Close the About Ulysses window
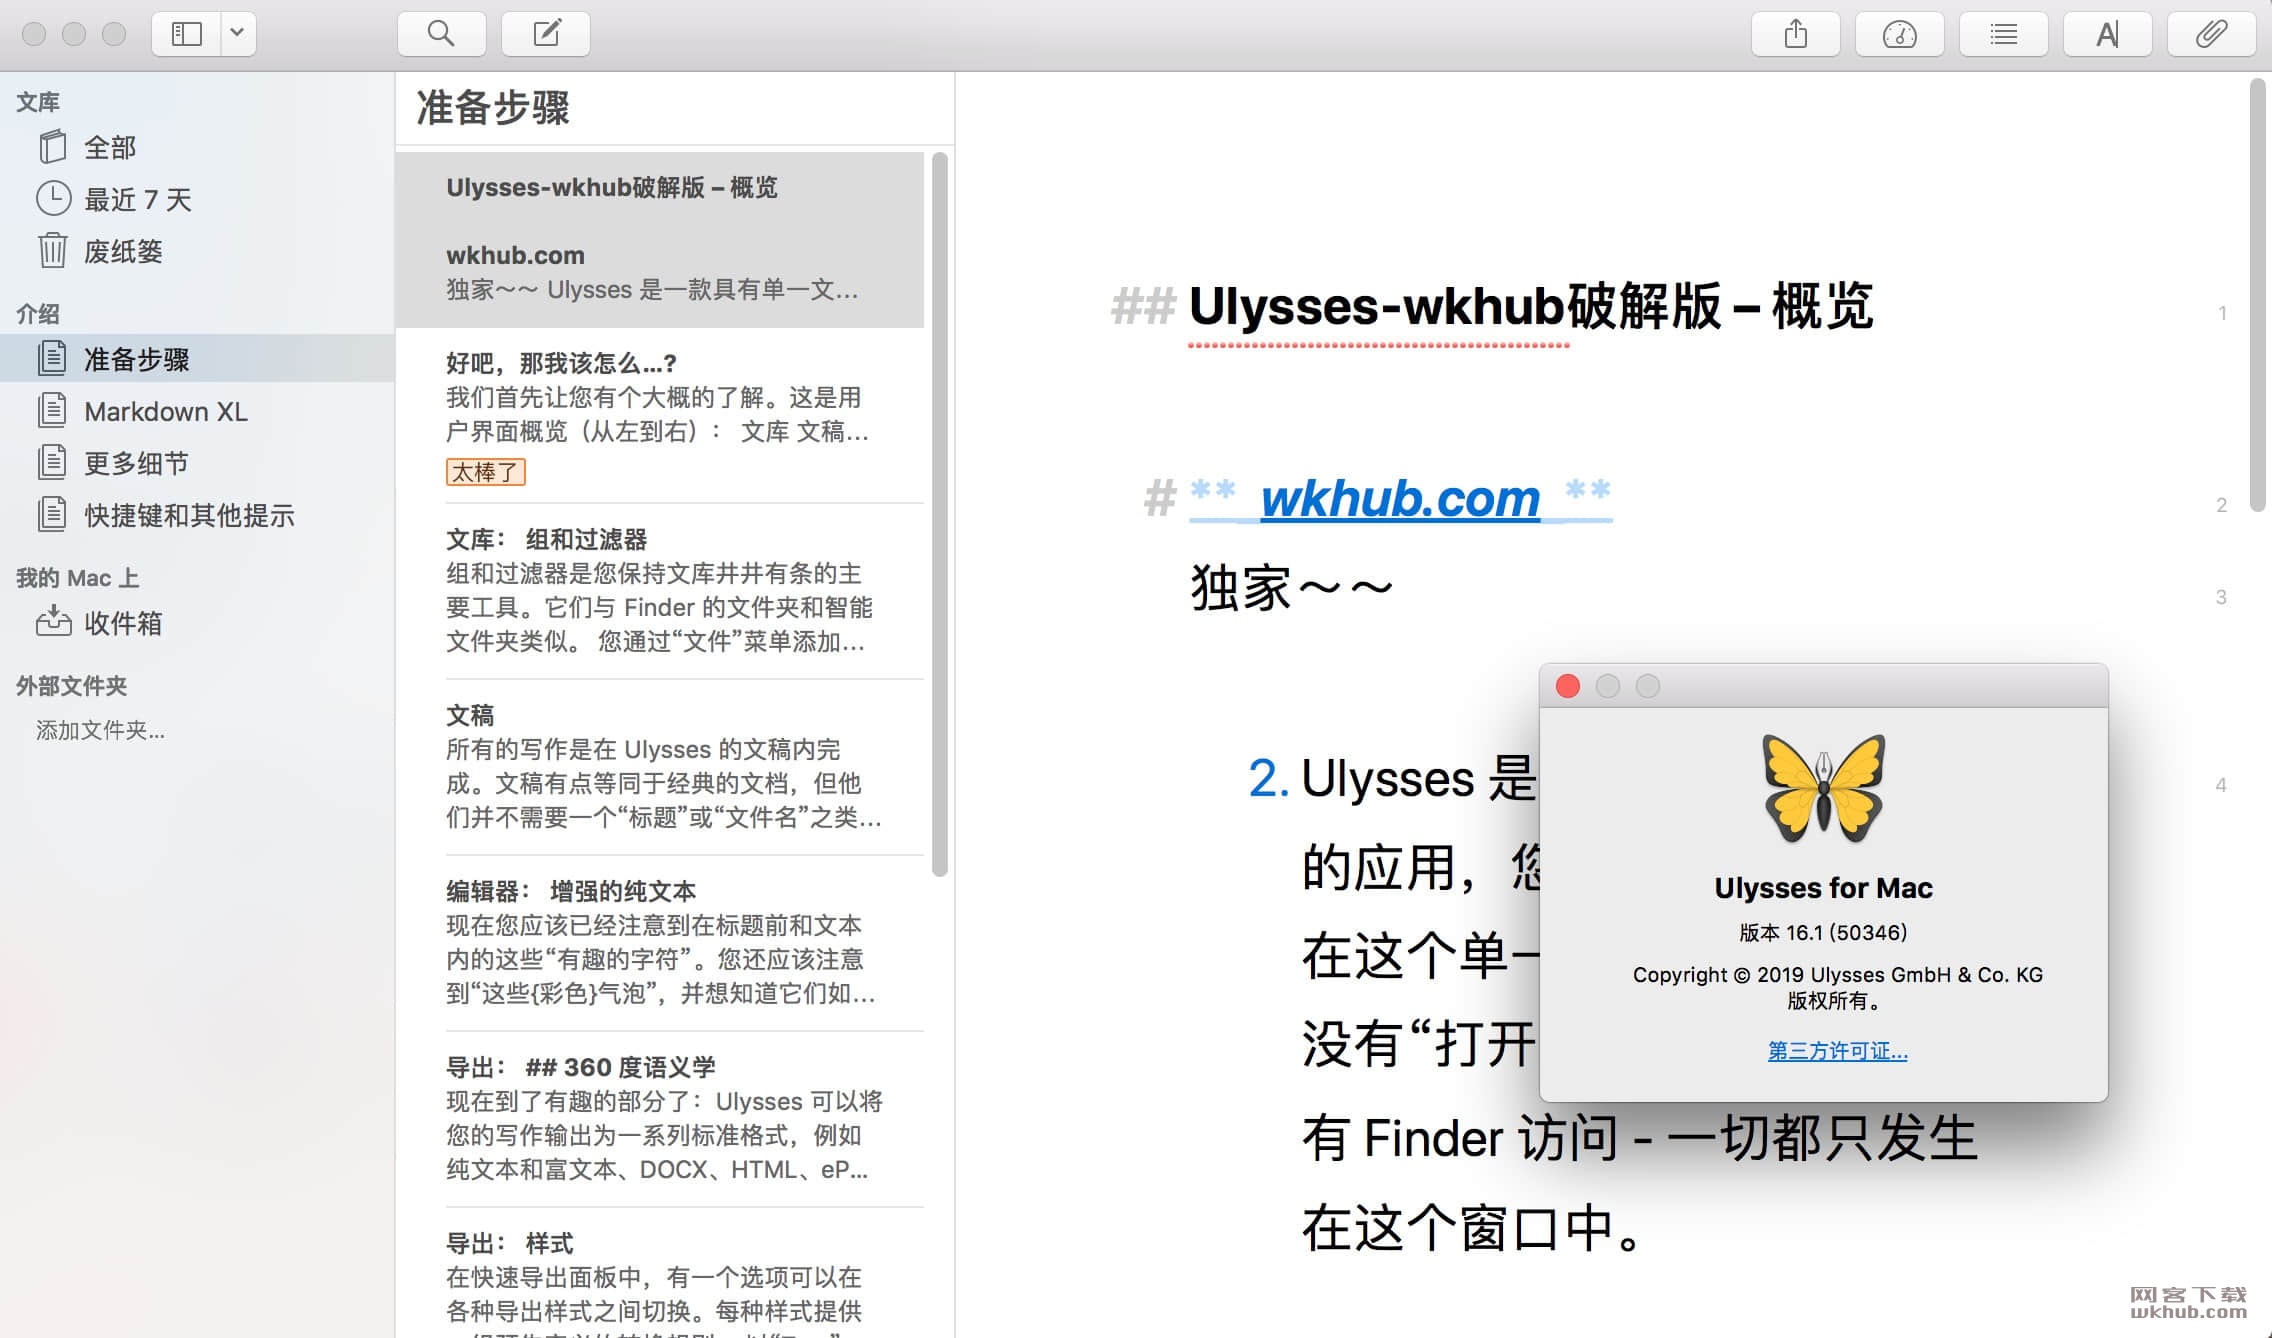The image size is (2272, 1338). (1568, 686)
